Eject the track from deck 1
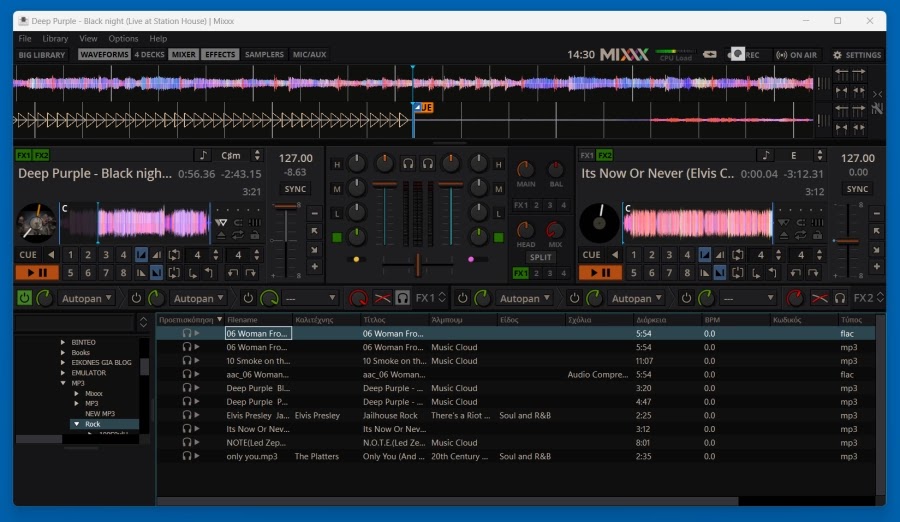Image resolution: width=900 pixels, height=522 pixels. coord(221,235)
